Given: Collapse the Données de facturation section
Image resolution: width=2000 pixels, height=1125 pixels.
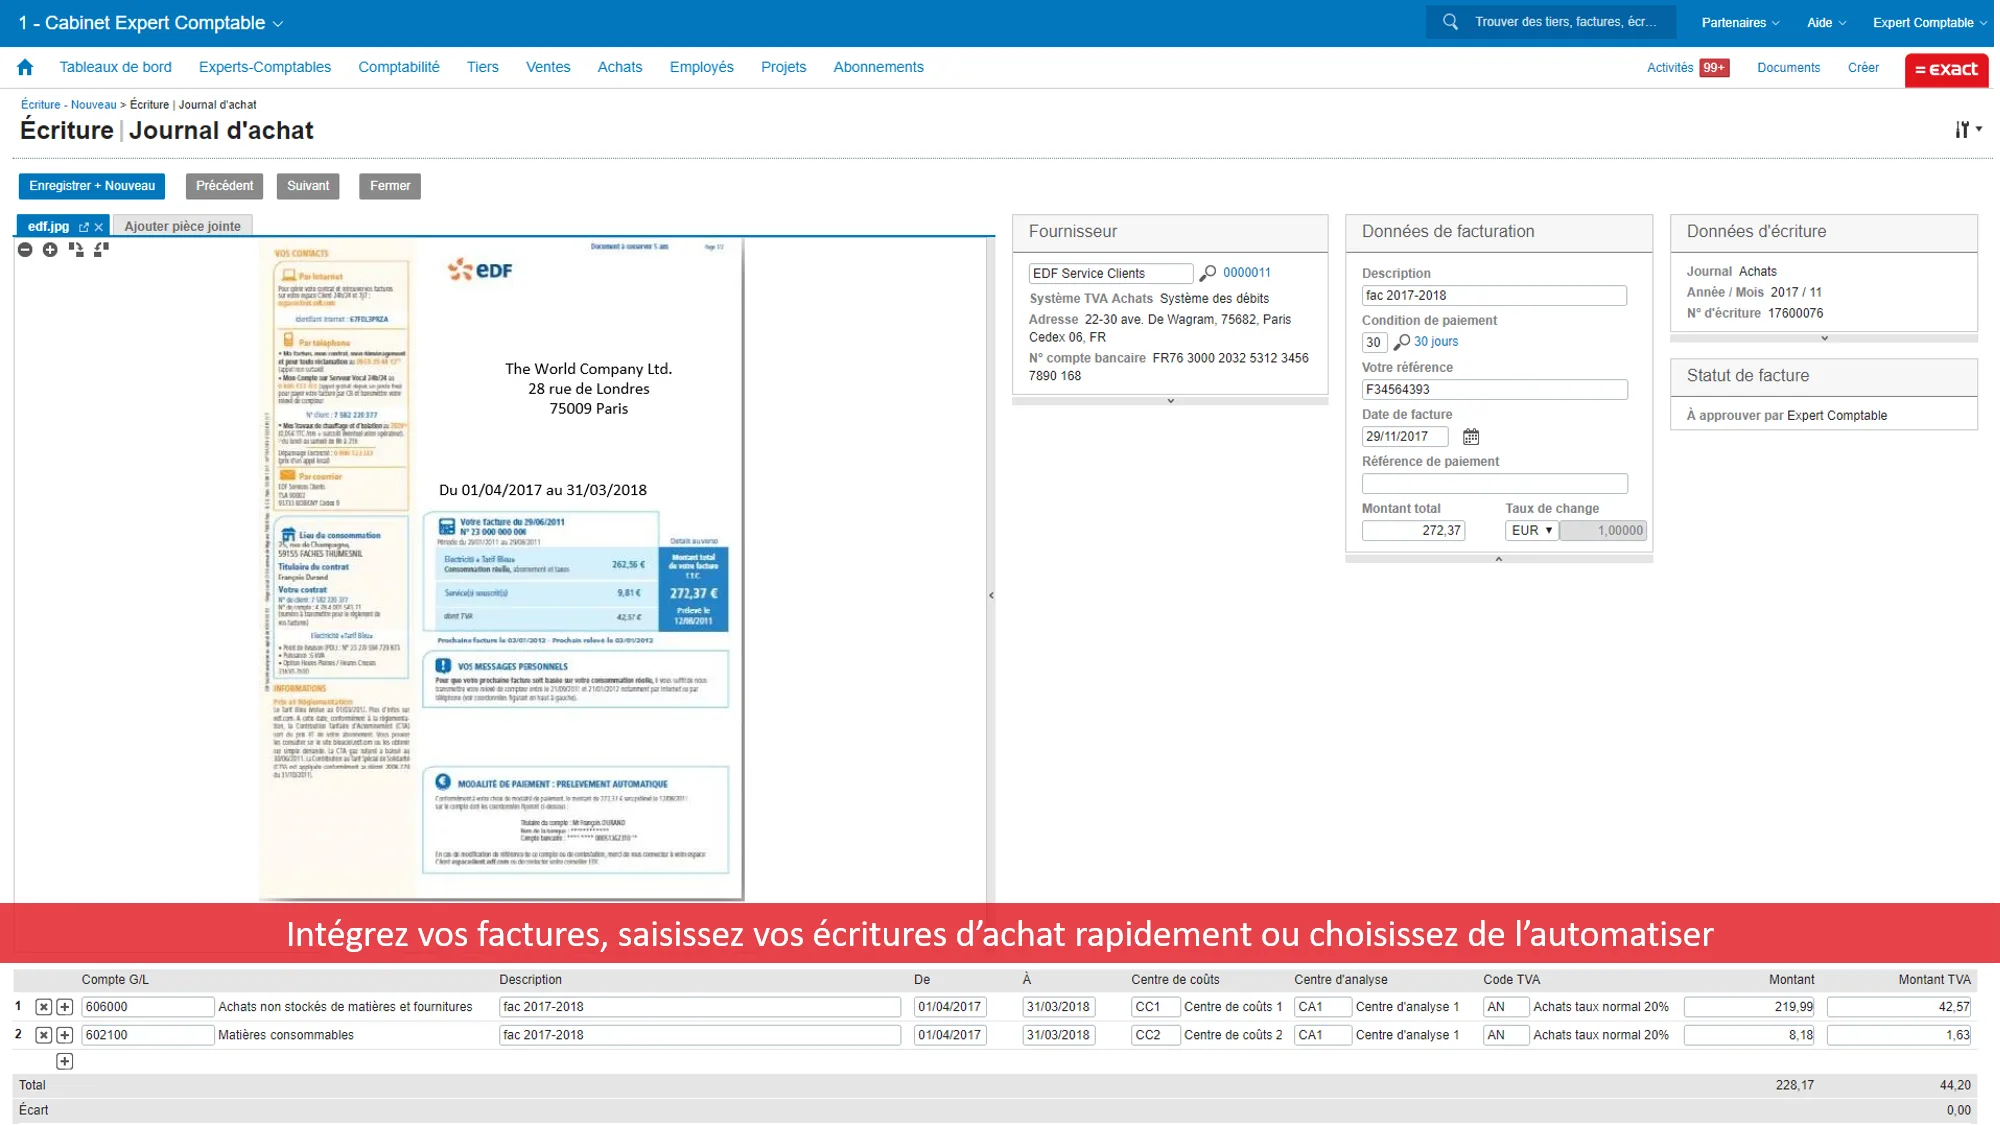Looking at the screenshot, I should coord(1498,559).
